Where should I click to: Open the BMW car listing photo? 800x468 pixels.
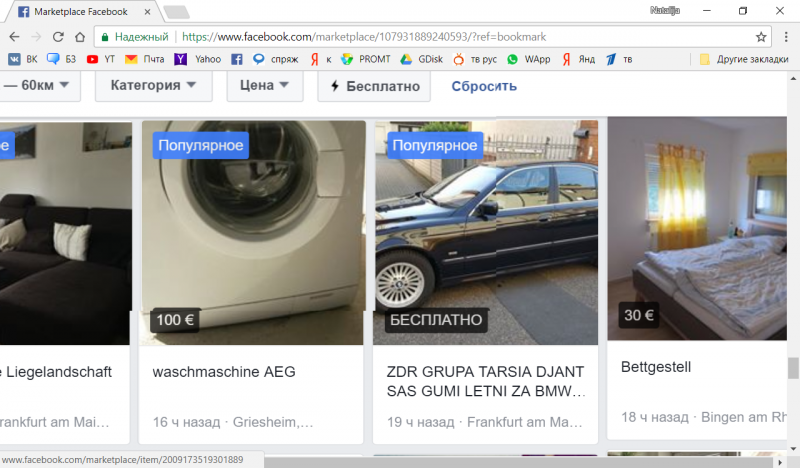pos(486,232)
